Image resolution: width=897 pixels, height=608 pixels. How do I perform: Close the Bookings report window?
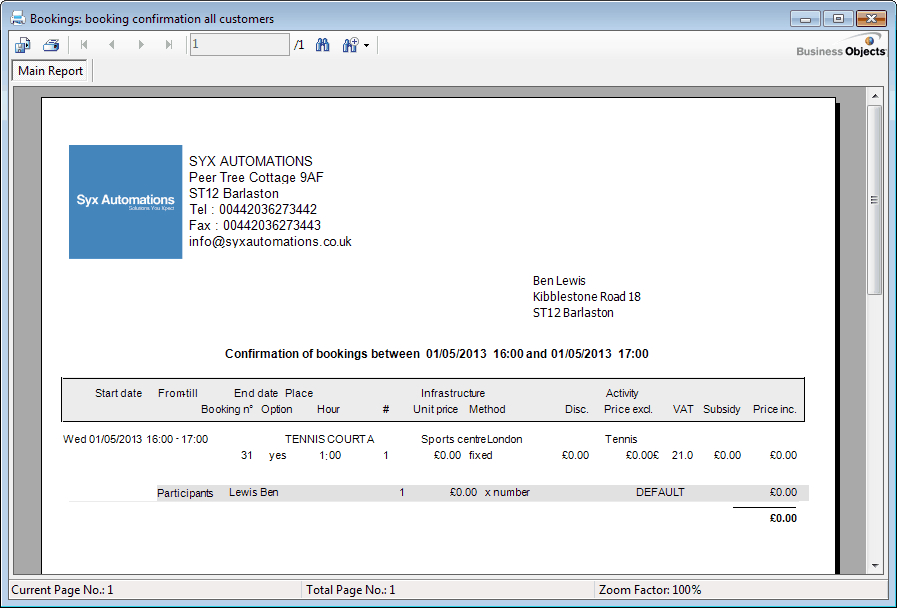(872, 19)
